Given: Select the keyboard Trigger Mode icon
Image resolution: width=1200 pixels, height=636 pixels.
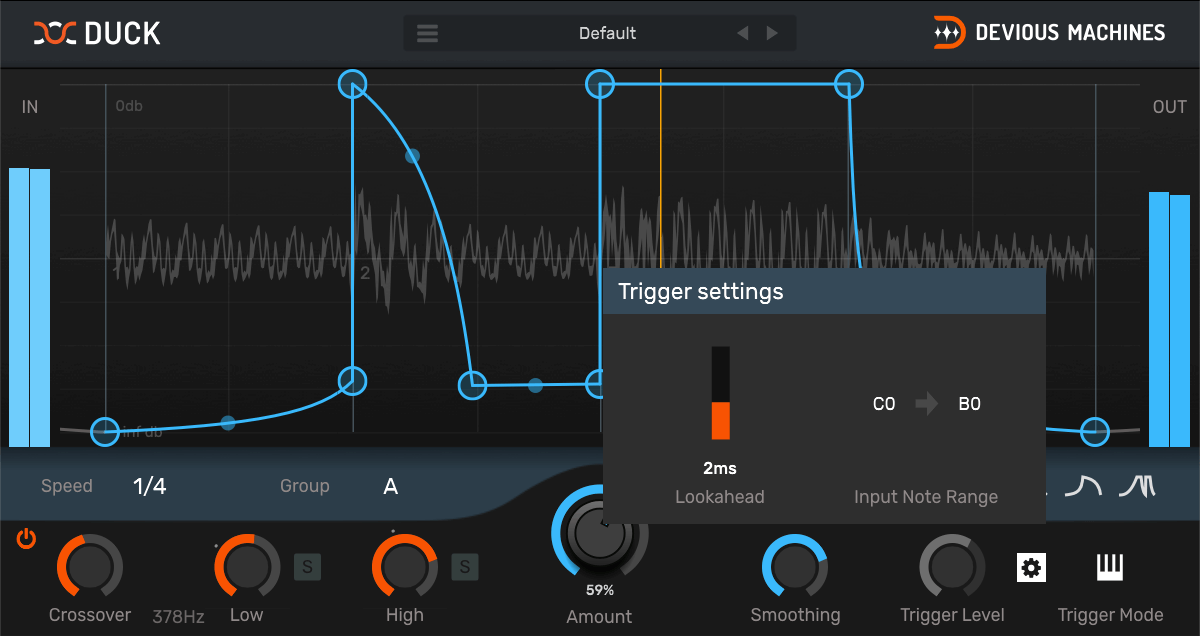Looking at the screenshot, I should [1110, 567].
